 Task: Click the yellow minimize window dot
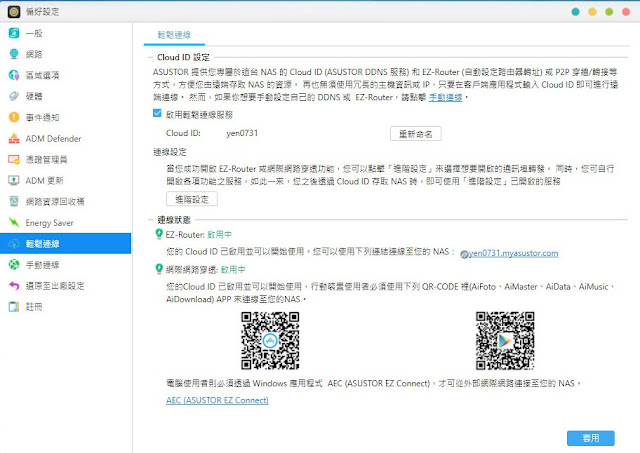[x=592, y=12]
